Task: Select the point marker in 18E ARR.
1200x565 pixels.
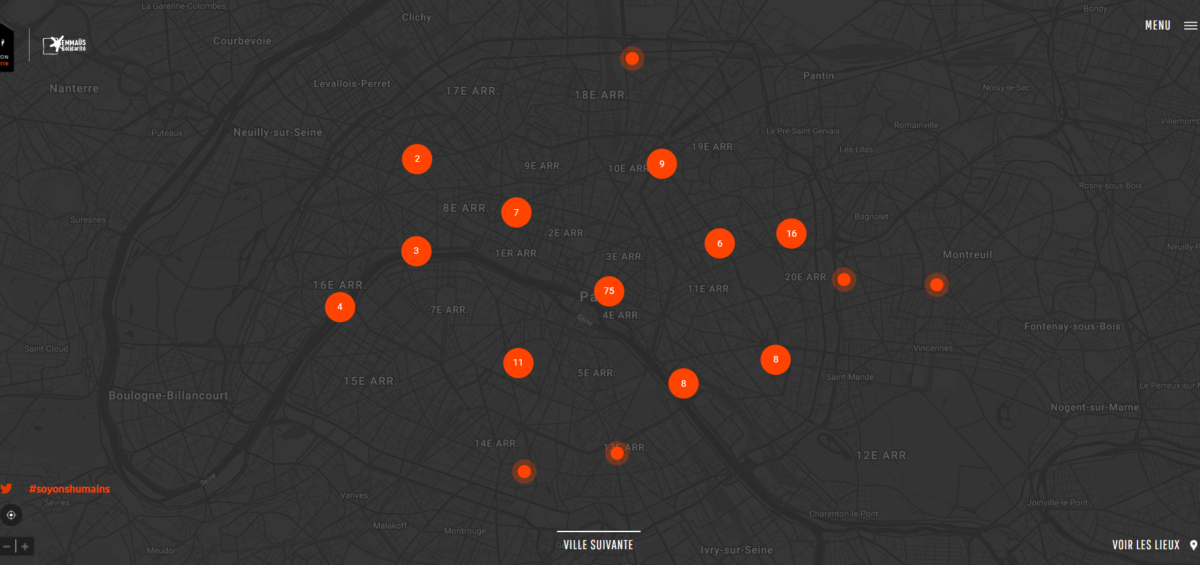Action: [632, 58]
